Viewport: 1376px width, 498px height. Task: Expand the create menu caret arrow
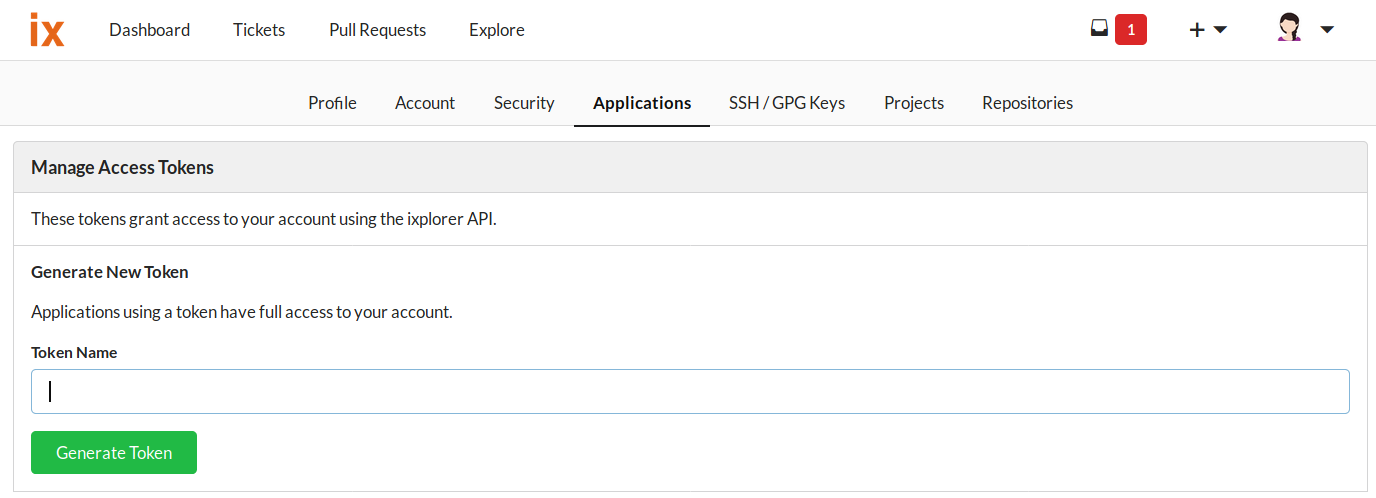(x=1220, y=30)
